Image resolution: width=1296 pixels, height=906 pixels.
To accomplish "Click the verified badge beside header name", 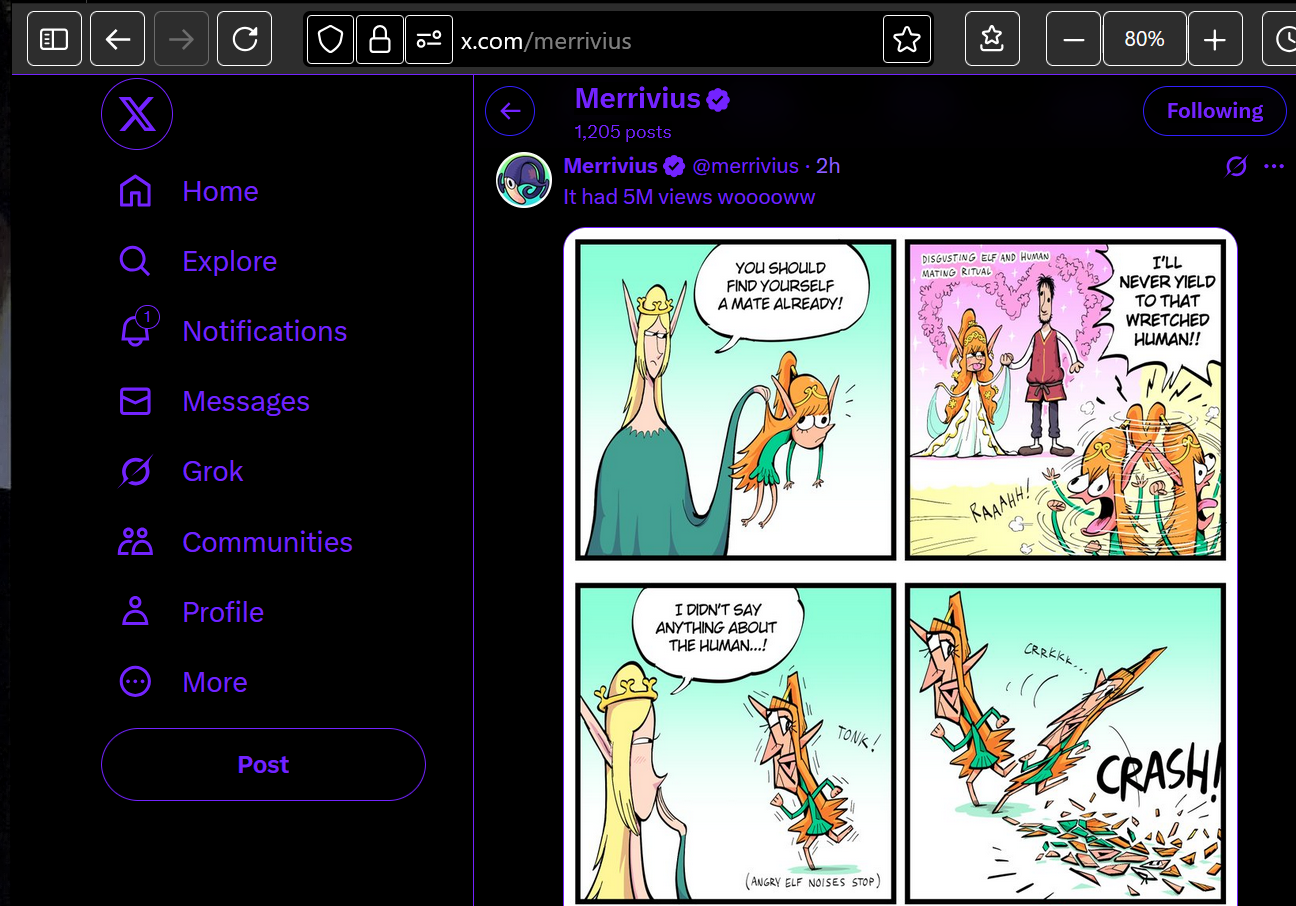I will coord(718,99).
